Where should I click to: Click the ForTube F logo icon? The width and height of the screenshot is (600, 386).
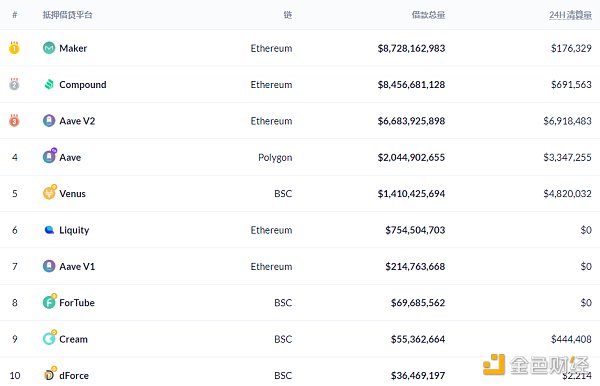[x=50, y=301]
